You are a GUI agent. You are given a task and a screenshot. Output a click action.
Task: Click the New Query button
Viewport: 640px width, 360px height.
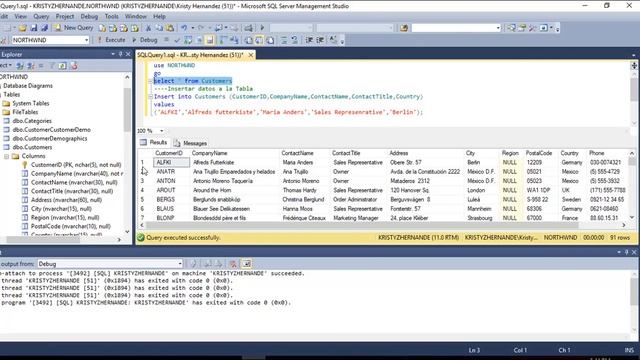74,28
